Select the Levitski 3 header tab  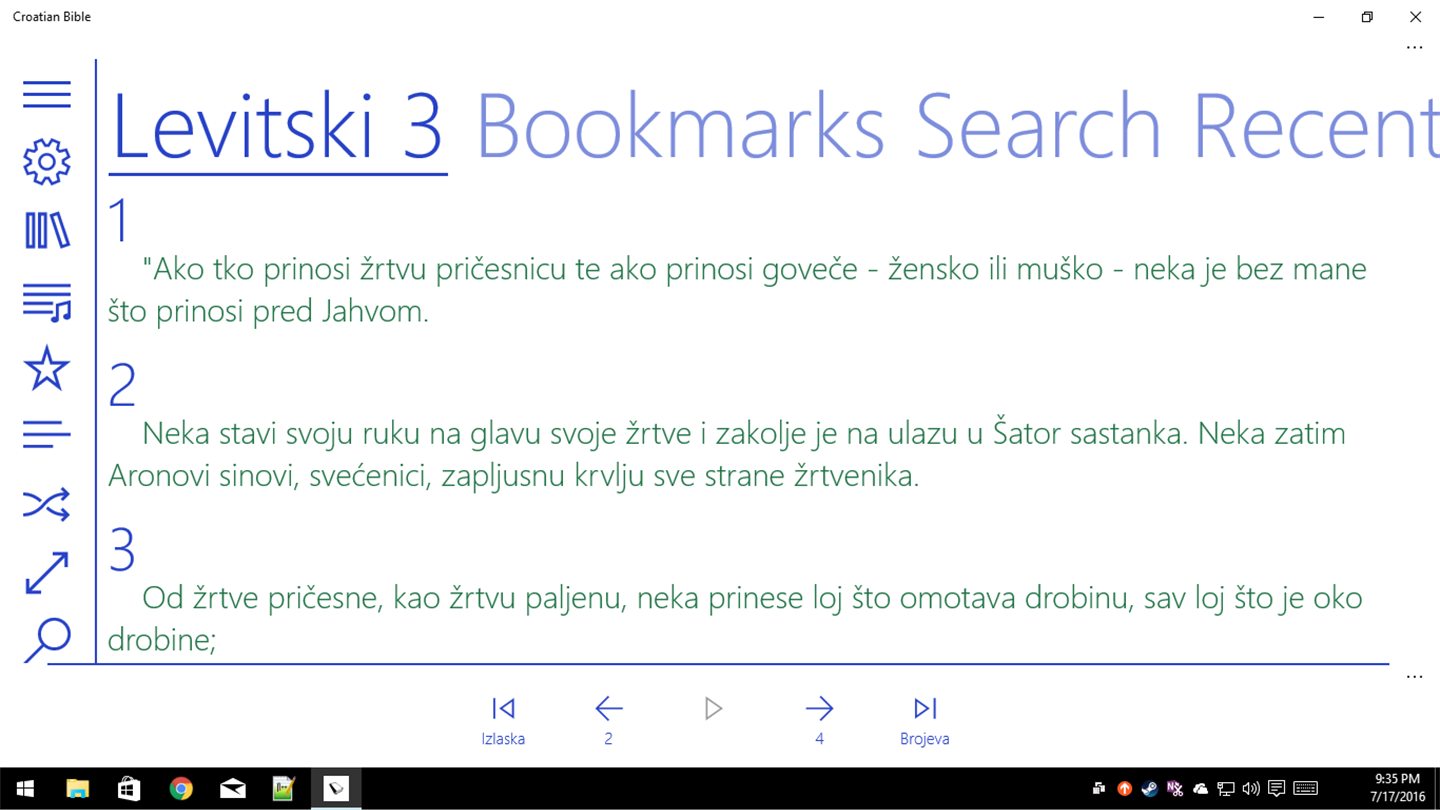click(x=277, y=127)
